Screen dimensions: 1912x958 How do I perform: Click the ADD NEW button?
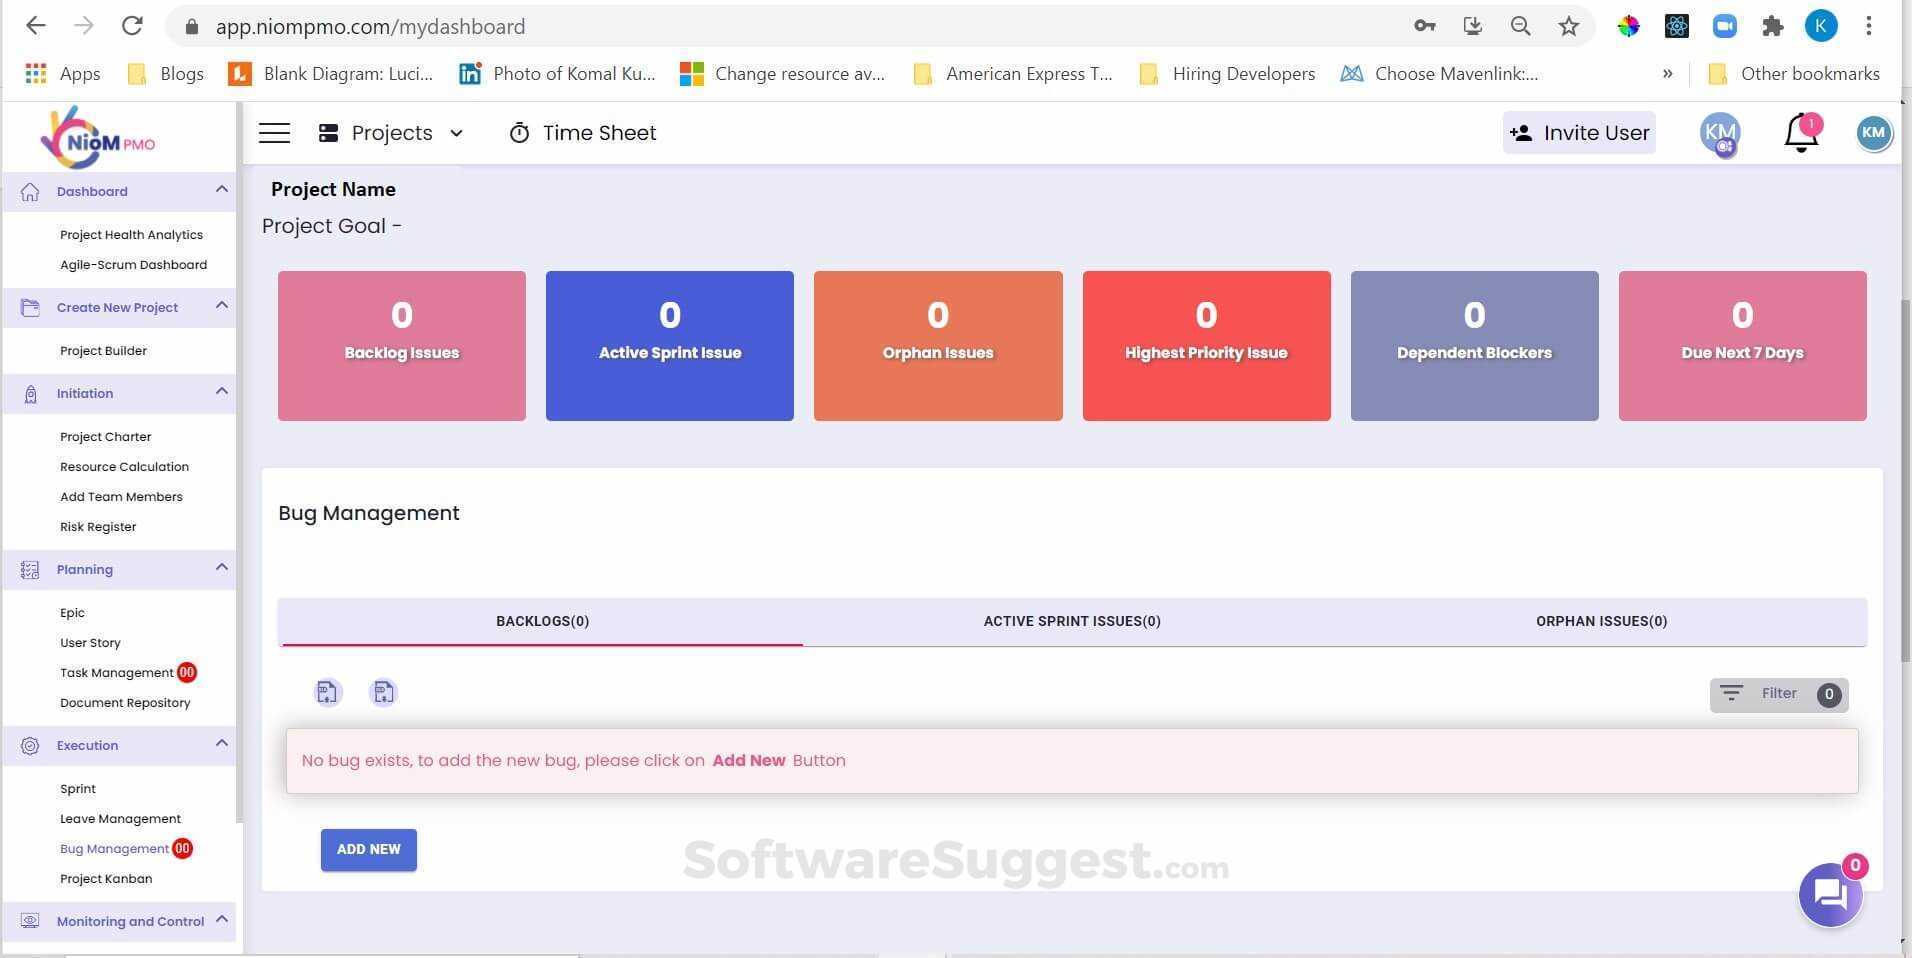[x=368, y=849]
